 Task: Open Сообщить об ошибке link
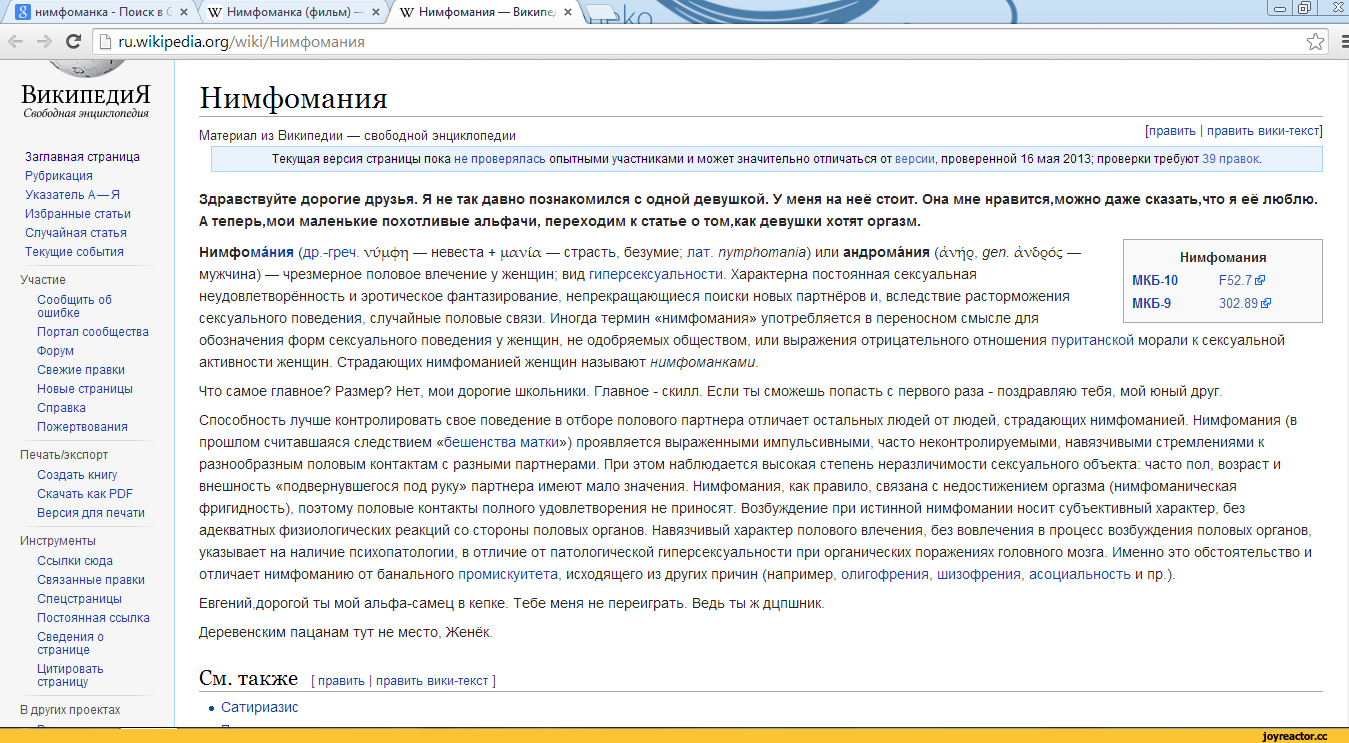74,306
